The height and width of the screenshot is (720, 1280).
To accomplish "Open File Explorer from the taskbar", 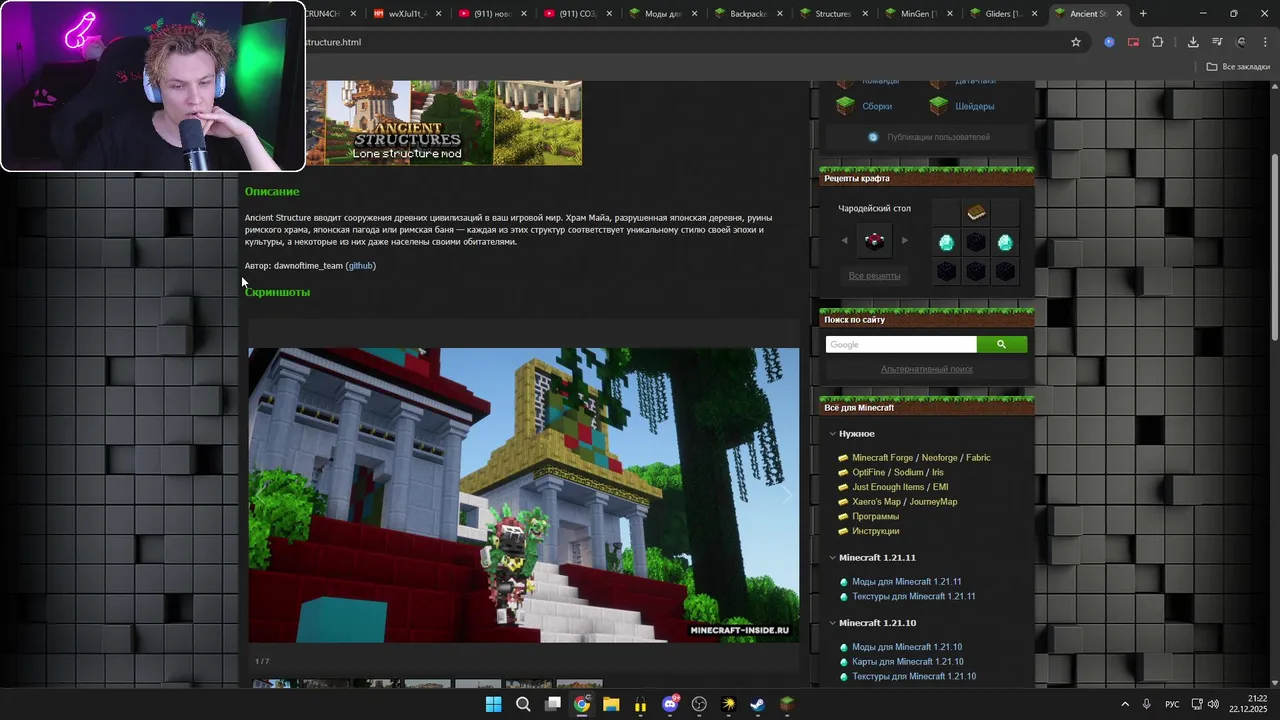I will click(611, 704).
